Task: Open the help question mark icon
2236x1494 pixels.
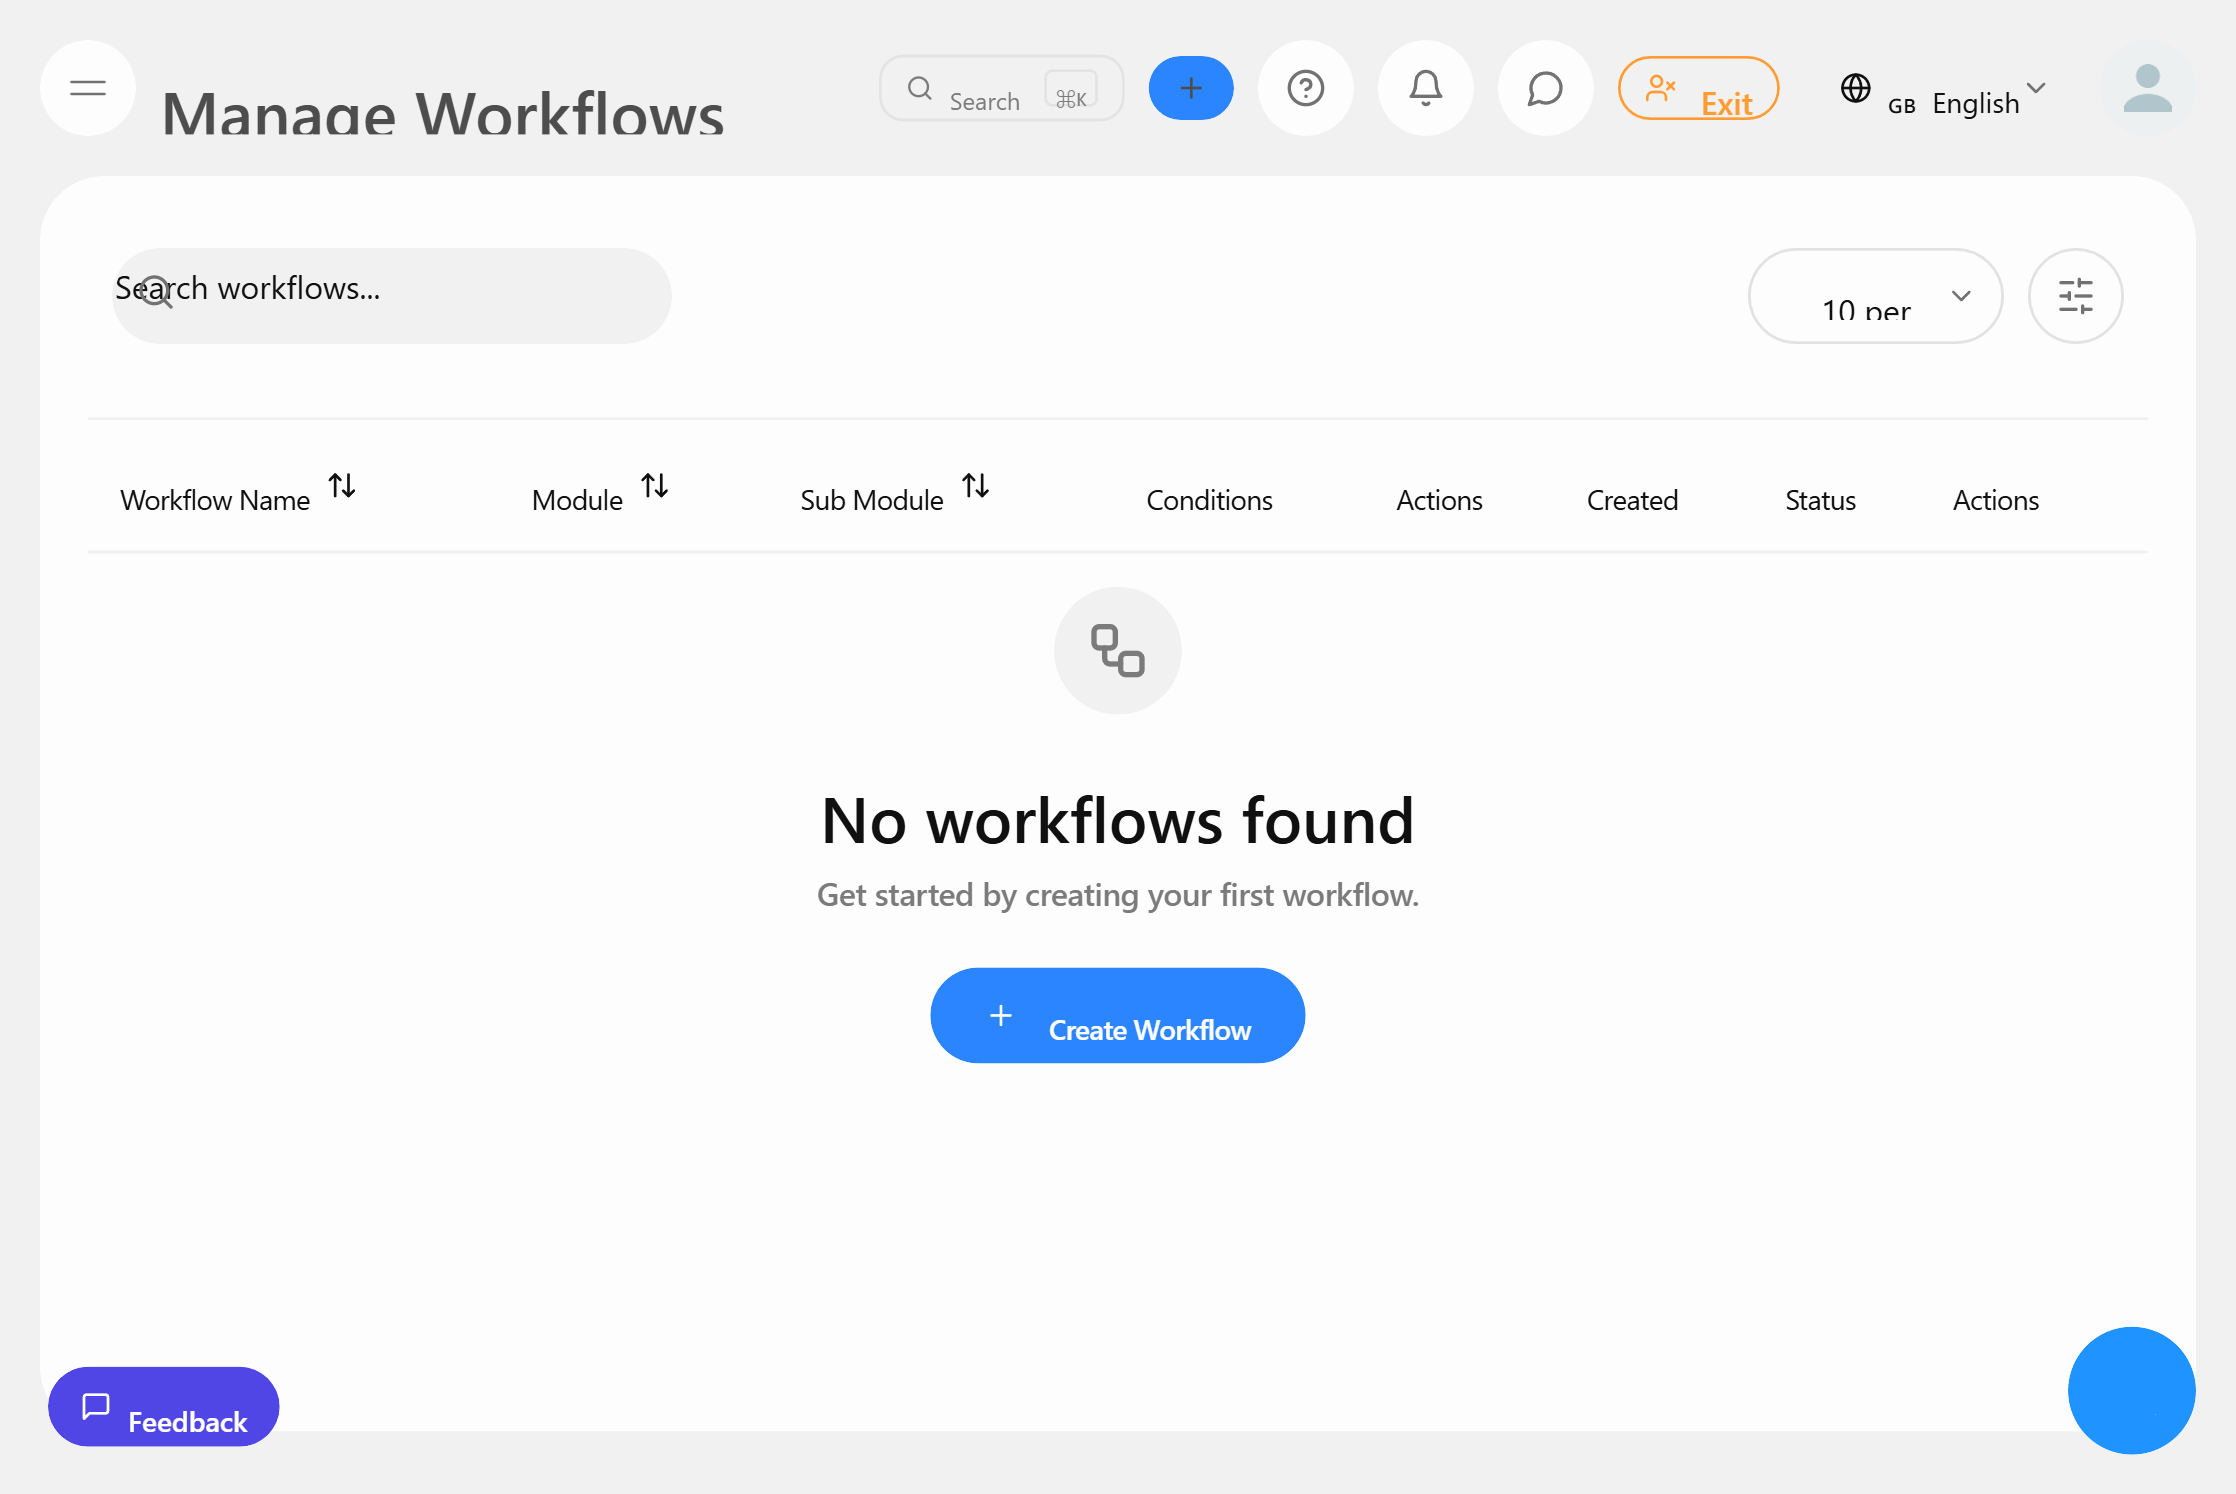Action: tap(1306, 88)
